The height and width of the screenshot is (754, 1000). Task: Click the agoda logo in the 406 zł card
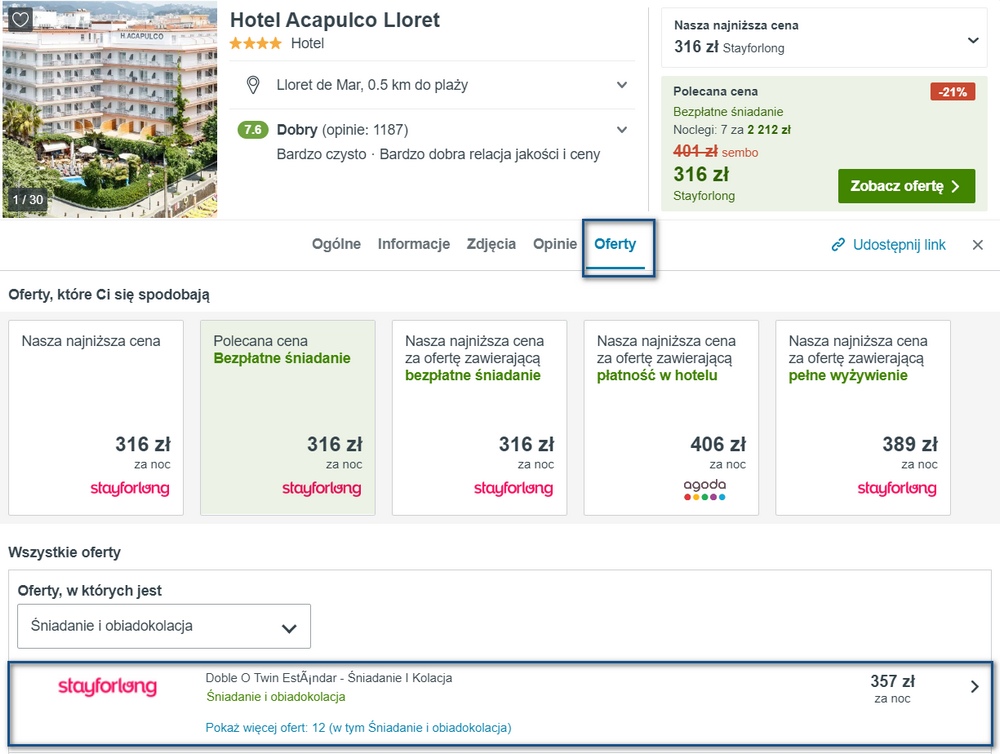tap(705, 489)
